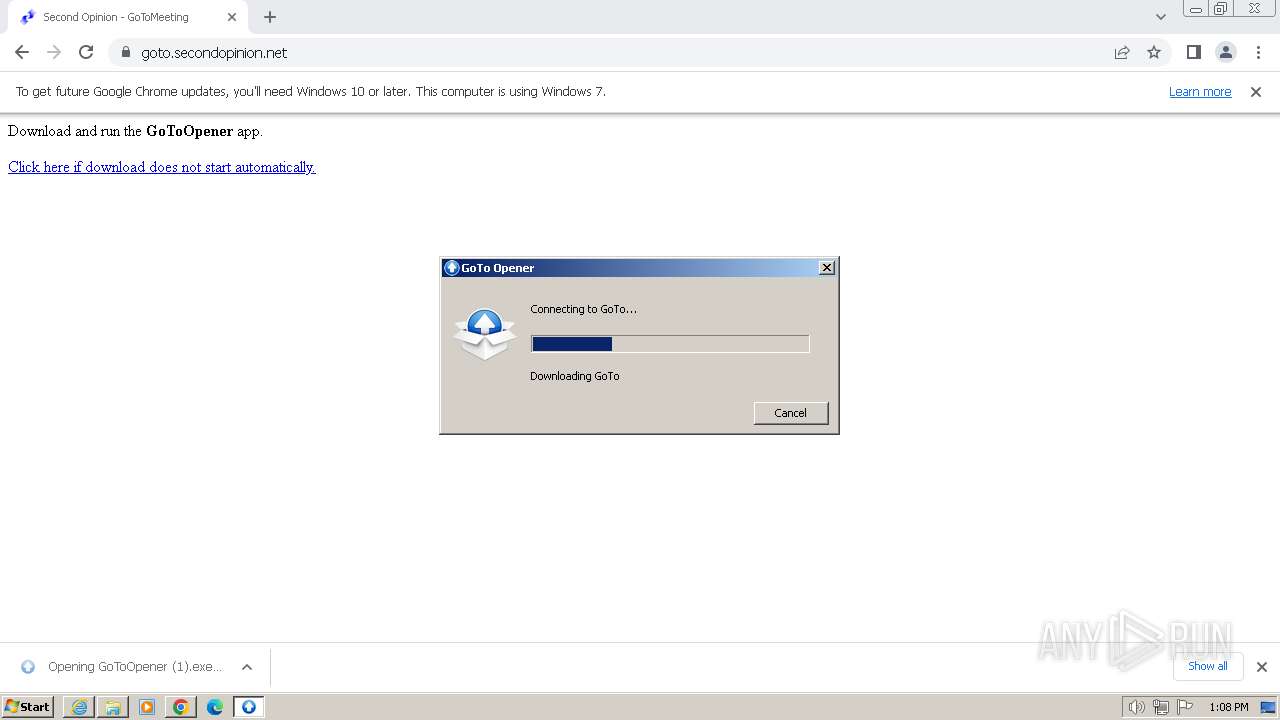Screen dimensions: 1280x720
Task: View site info via the padlock icon
Action: click(x=125, y=53)
